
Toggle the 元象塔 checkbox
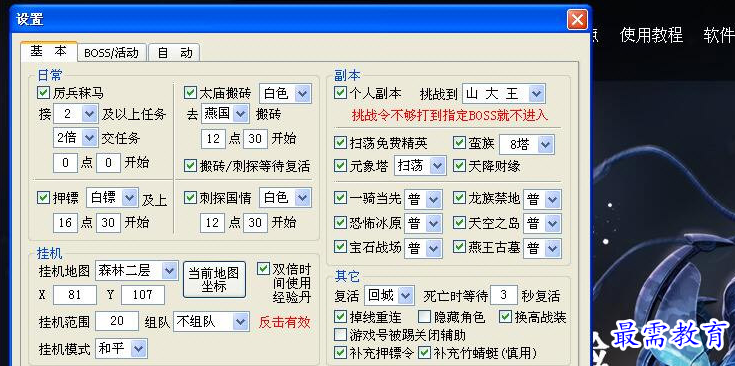click(x=340, y=165)
